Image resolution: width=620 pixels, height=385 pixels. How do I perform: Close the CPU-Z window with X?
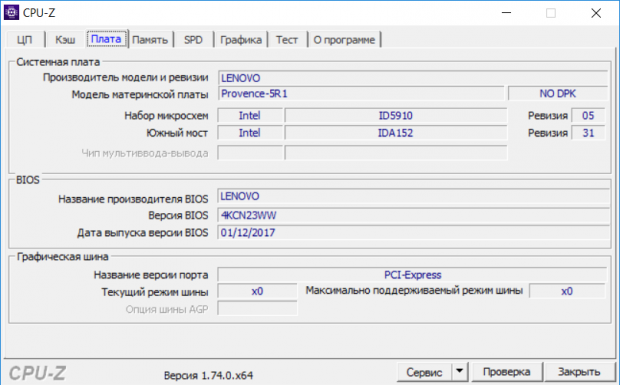(596, 13)
